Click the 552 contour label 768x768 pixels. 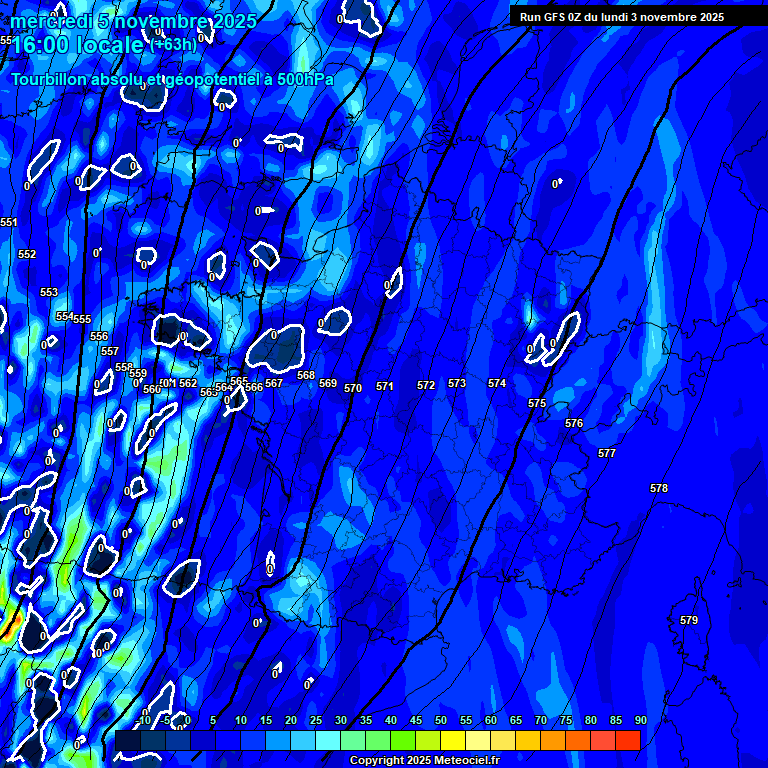pyautogui.click(x=27, y=254)
